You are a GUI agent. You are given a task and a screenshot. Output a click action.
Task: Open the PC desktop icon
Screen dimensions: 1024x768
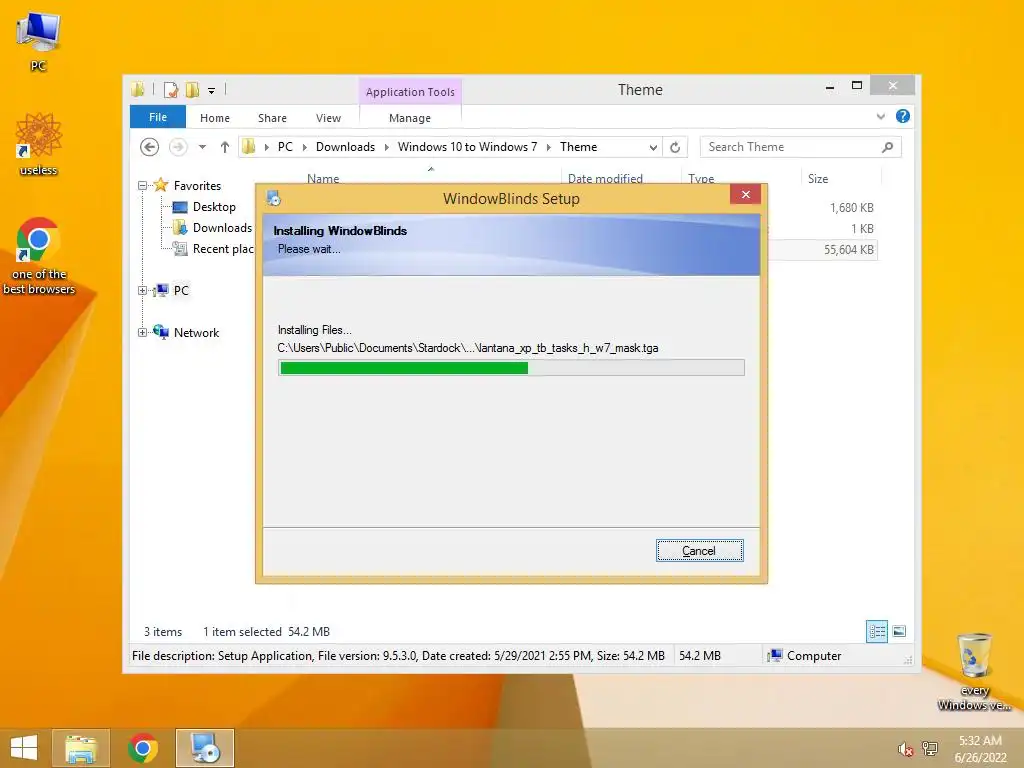pyautogui.click(x=38, y=40)
